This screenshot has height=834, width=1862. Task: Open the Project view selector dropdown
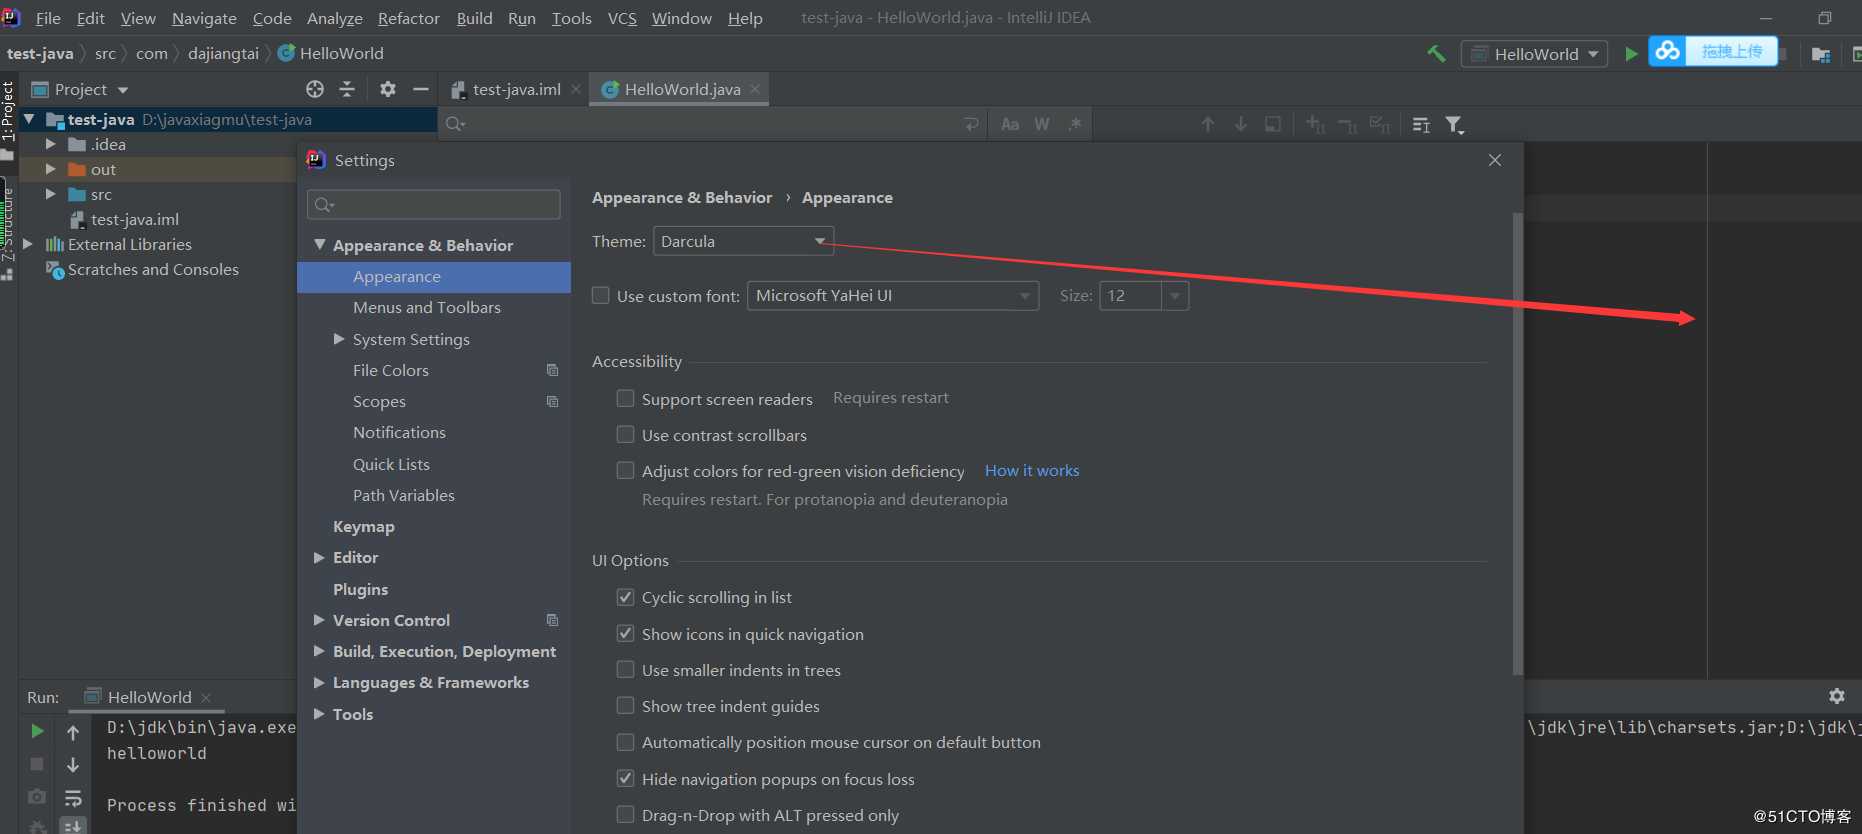(x=80, y=89)
